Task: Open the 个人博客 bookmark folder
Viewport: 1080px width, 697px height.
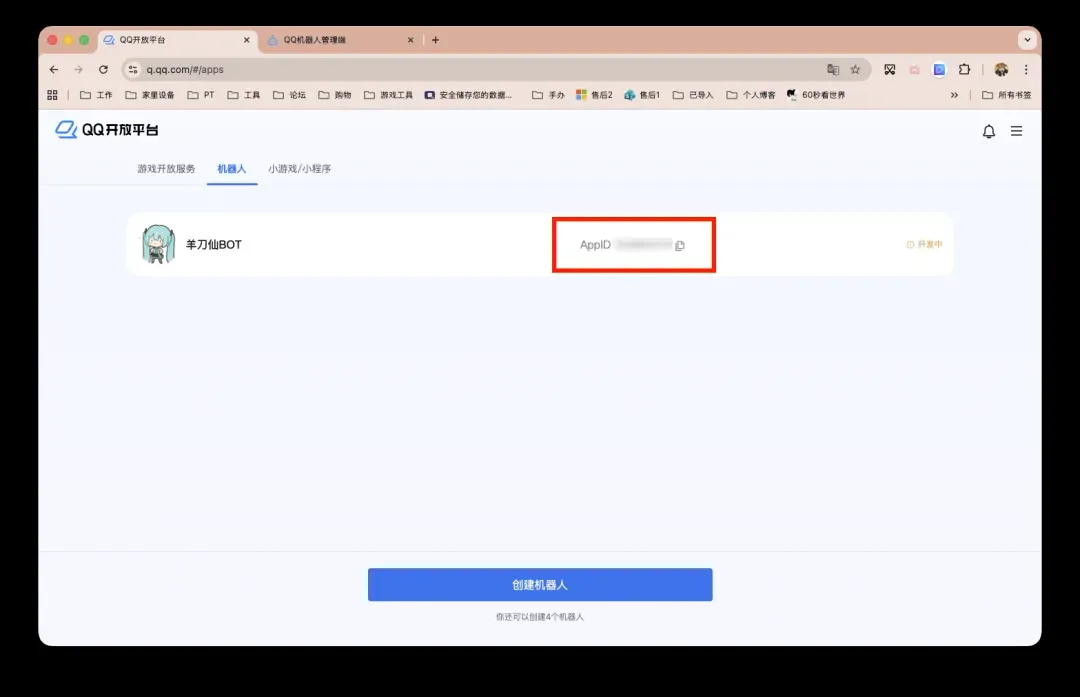Action: click(751, 95)
